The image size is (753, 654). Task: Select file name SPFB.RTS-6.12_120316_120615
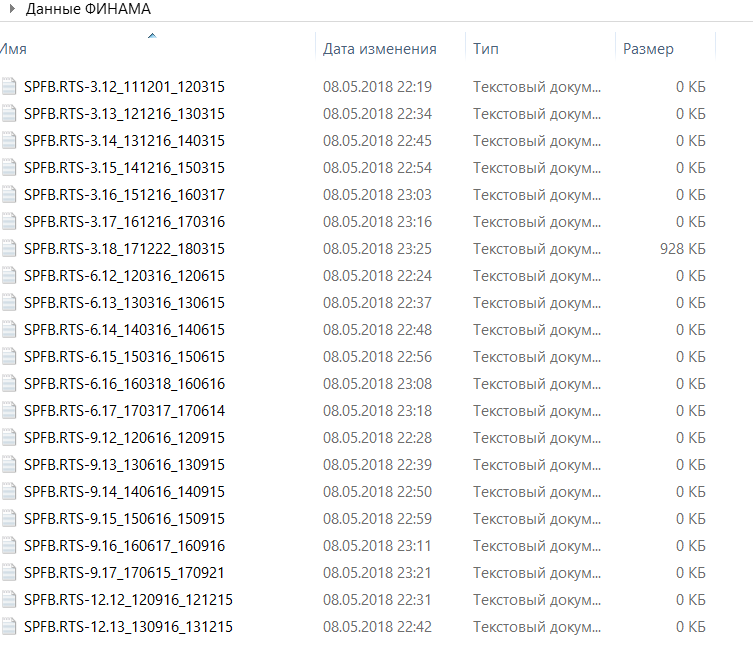[x=124, y=276]
